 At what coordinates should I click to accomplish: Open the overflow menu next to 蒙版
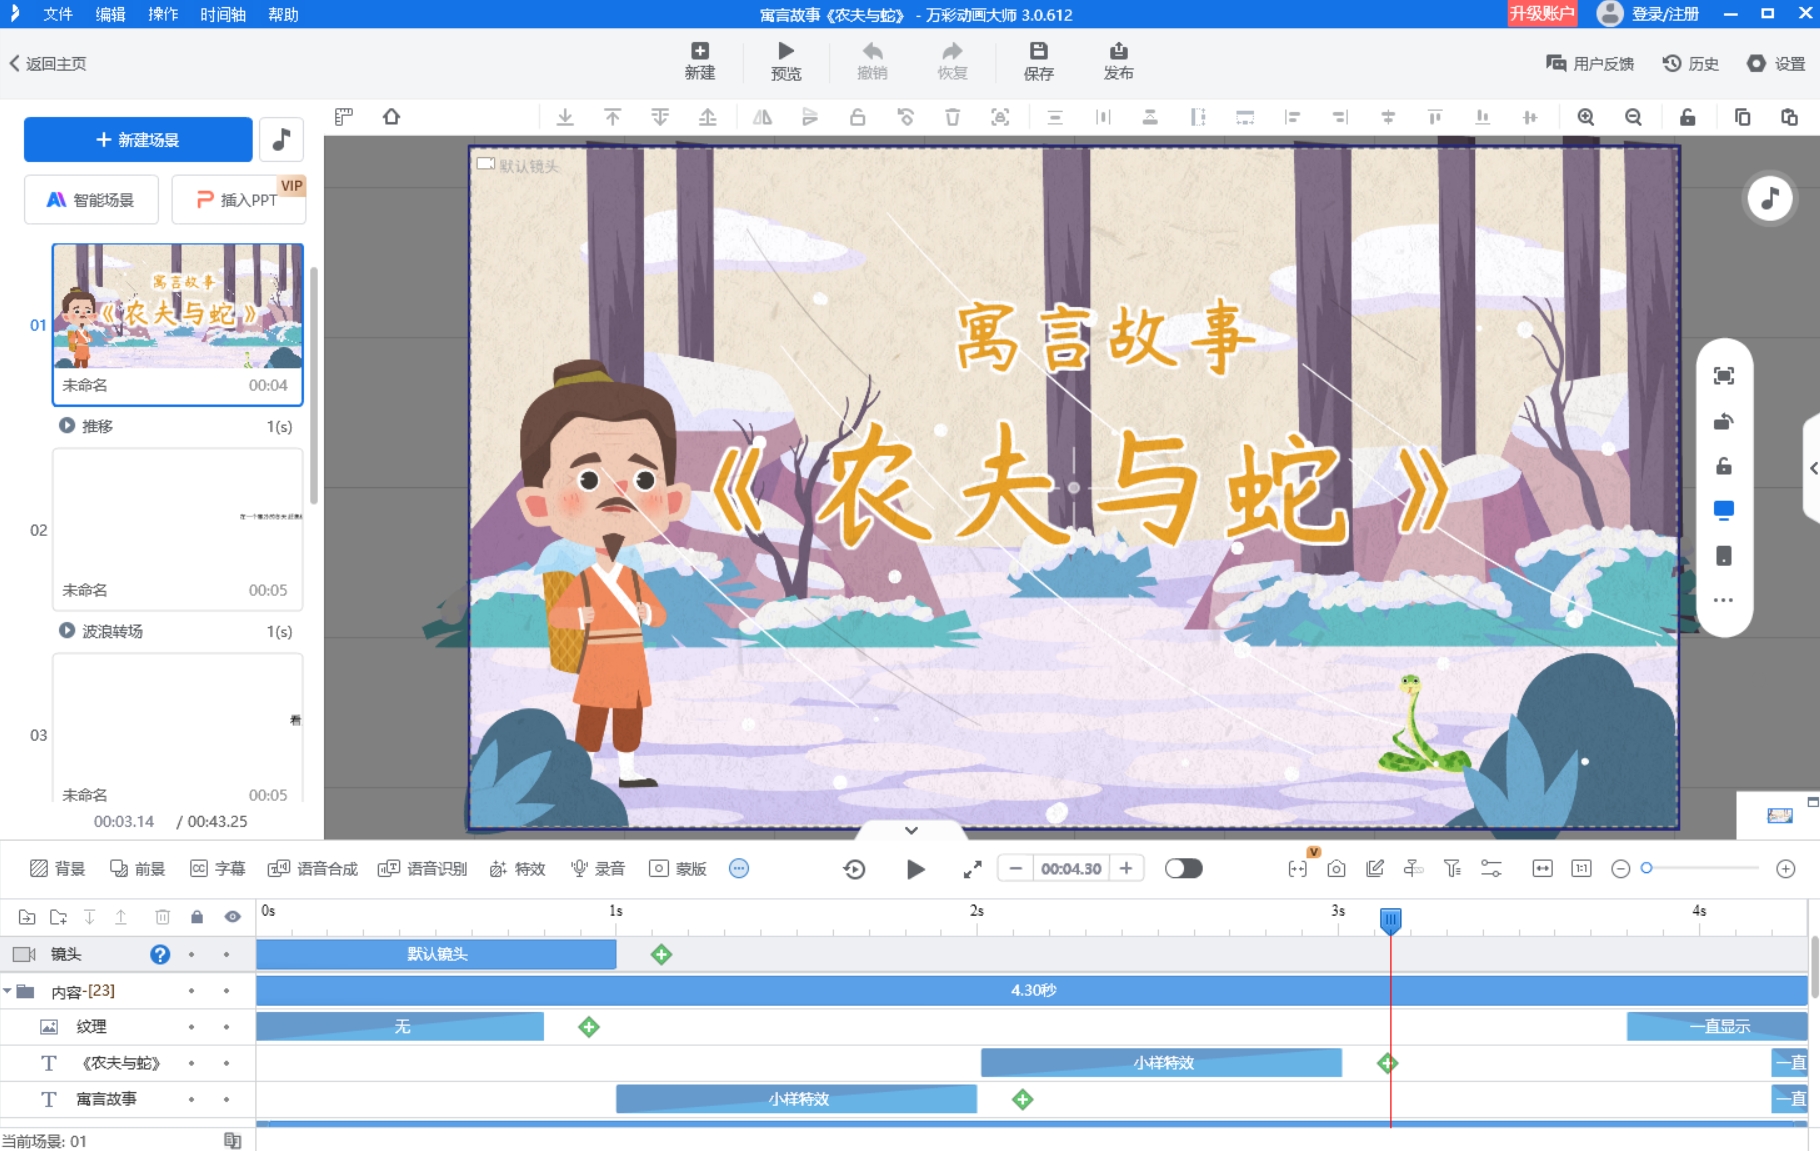[739, 868]
